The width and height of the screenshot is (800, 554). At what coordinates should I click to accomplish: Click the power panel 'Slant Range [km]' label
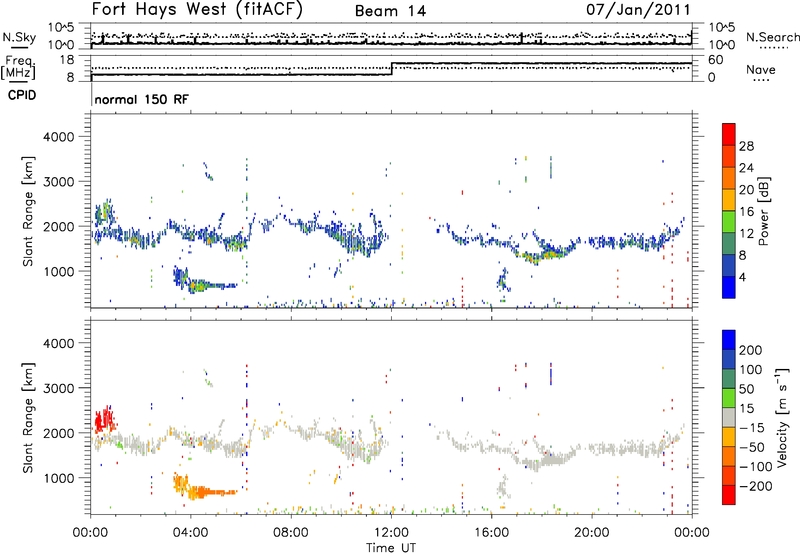click(28, 211)
